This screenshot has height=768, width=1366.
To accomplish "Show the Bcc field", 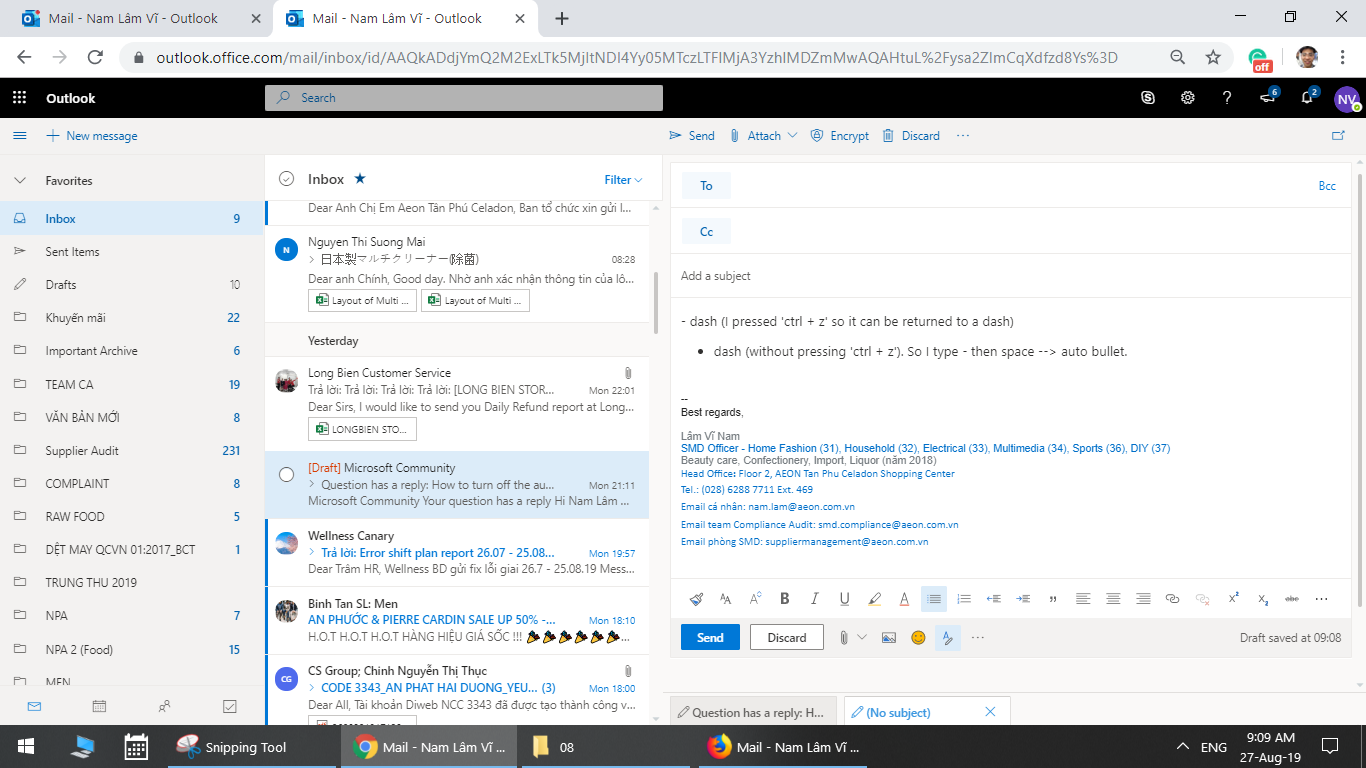I will (x=1327, y=186).
